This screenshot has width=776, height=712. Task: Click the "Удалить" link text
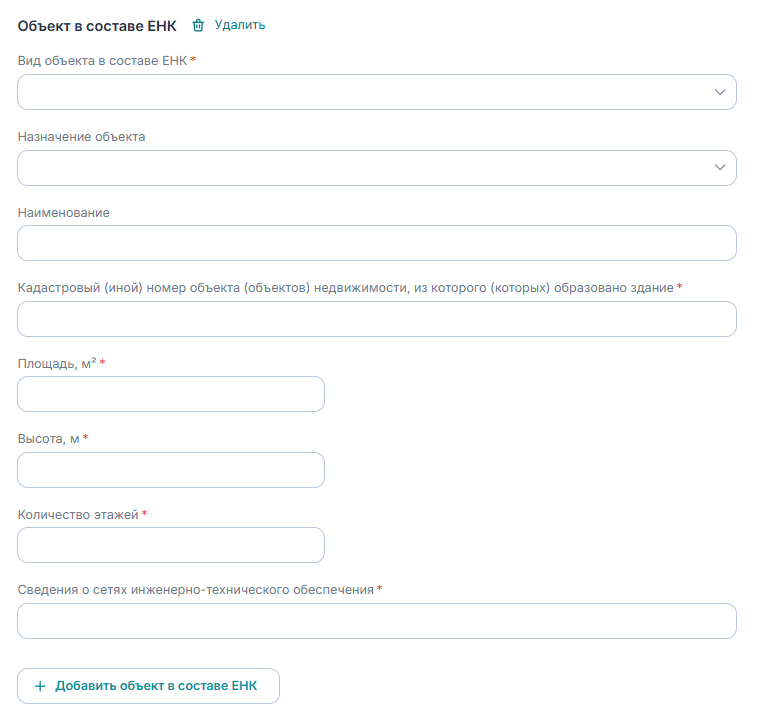240,25
